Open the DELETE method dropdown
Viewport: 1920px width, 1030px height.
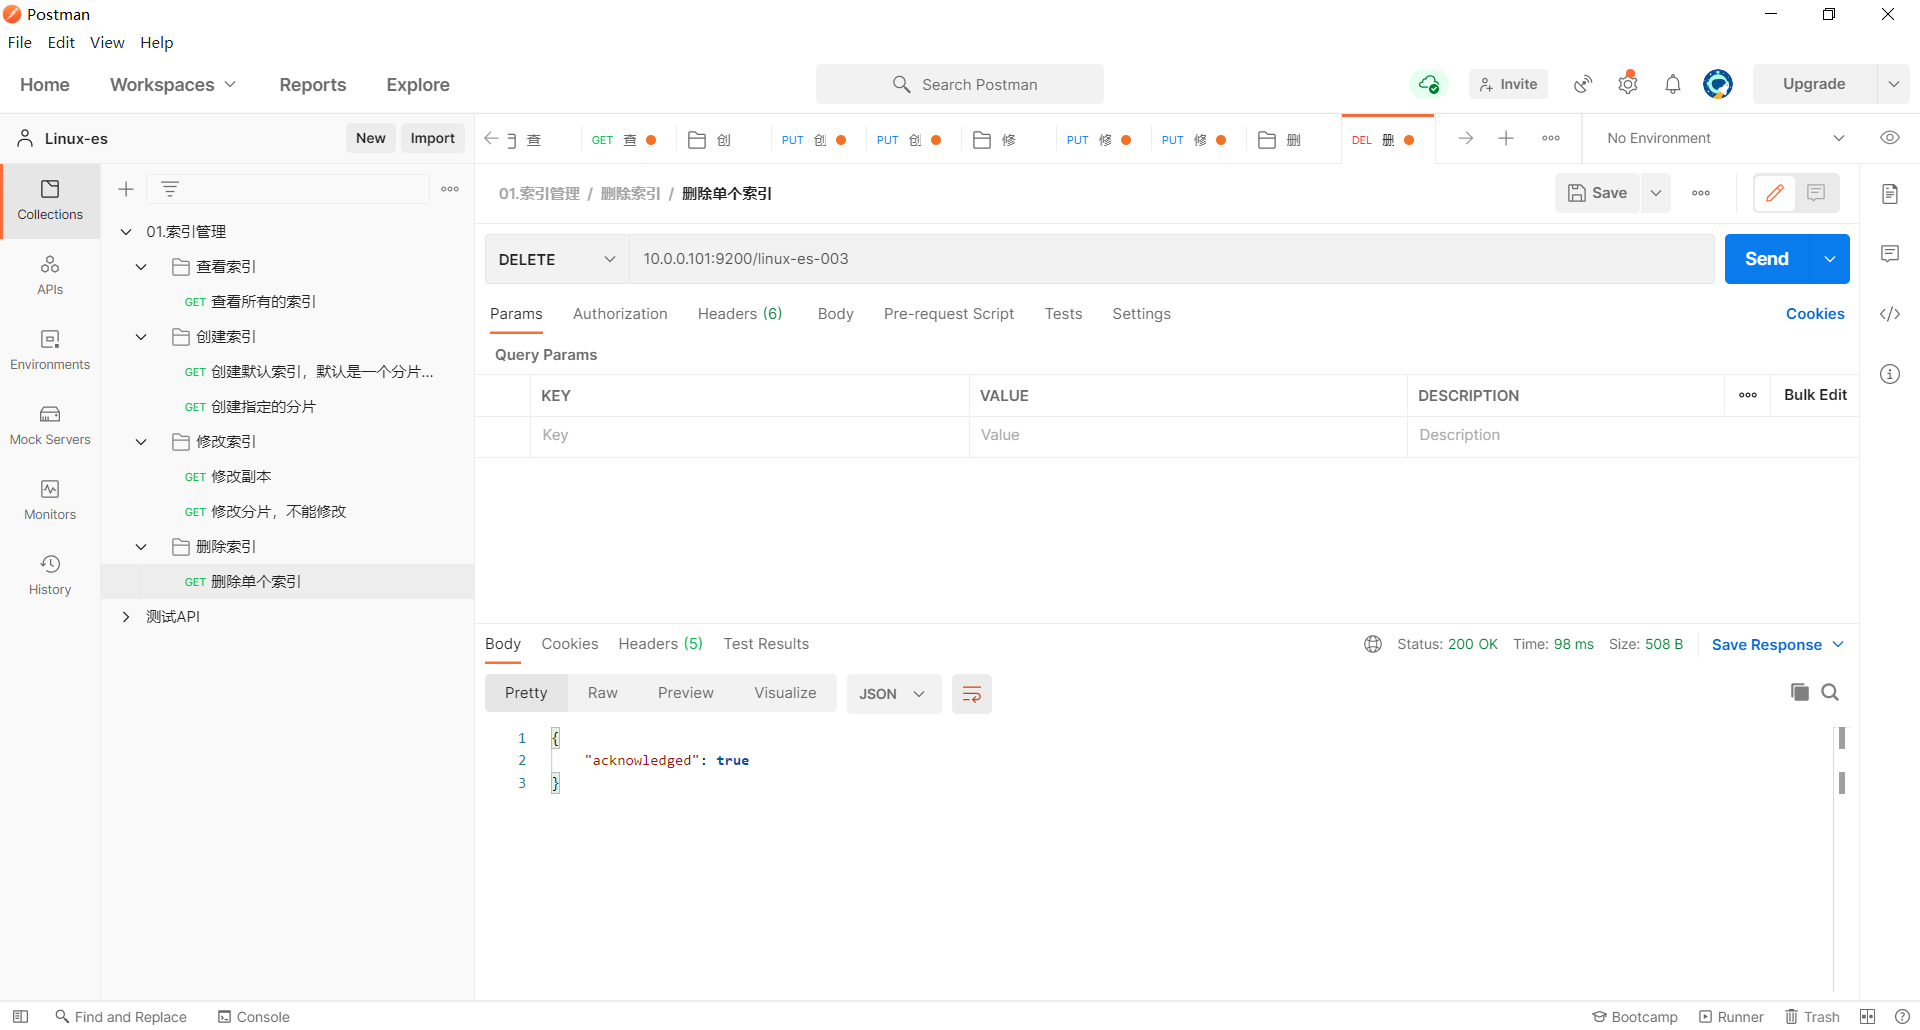[x=557, y=259]
